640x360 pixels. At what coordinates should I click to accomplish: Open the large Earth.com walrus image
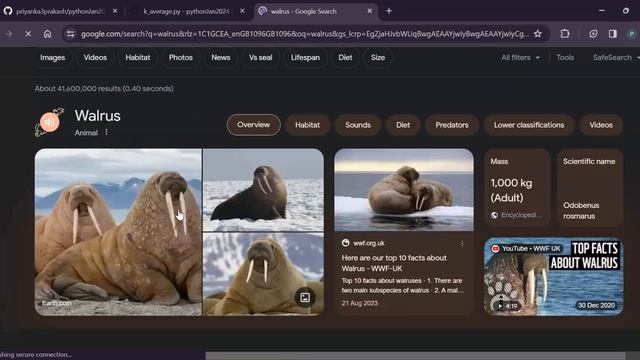pos(118,232)
